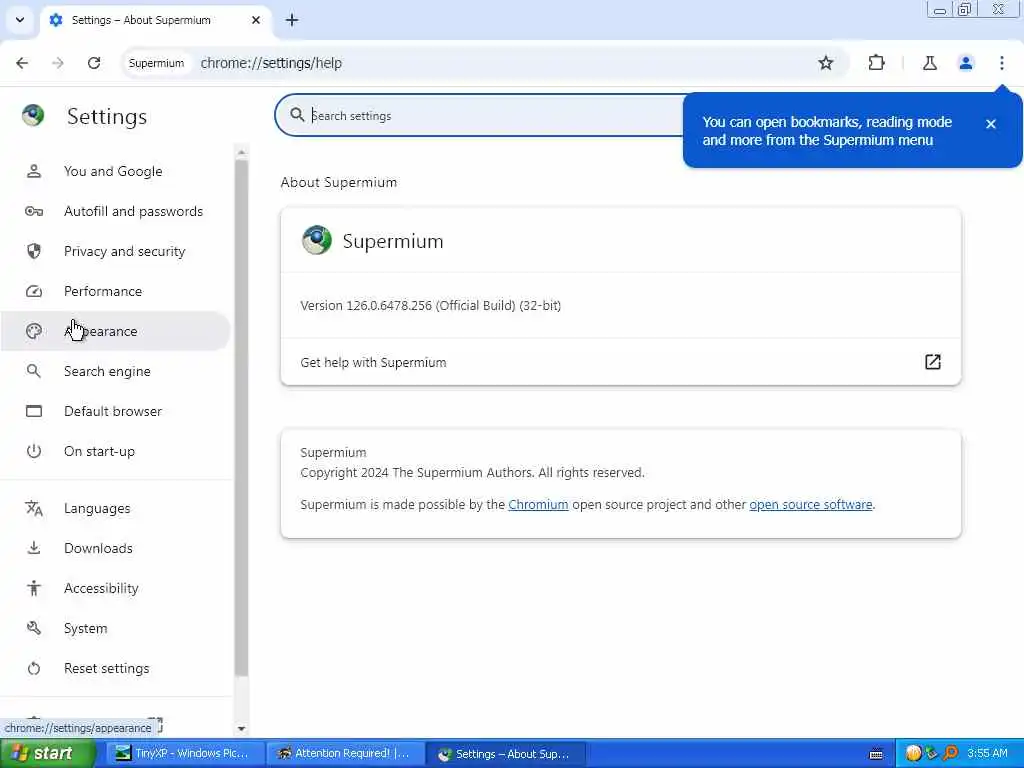Click the download arrow icon beside Downloads
Viewport: 1024px width, 768px height.
pos(34,548)
